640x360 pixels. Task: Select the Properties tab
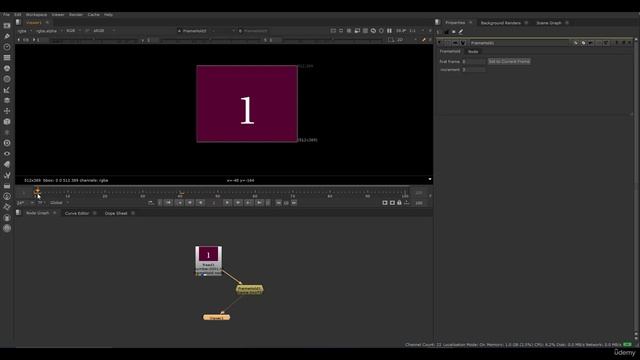pyautogui.click(x=455, y=23)
